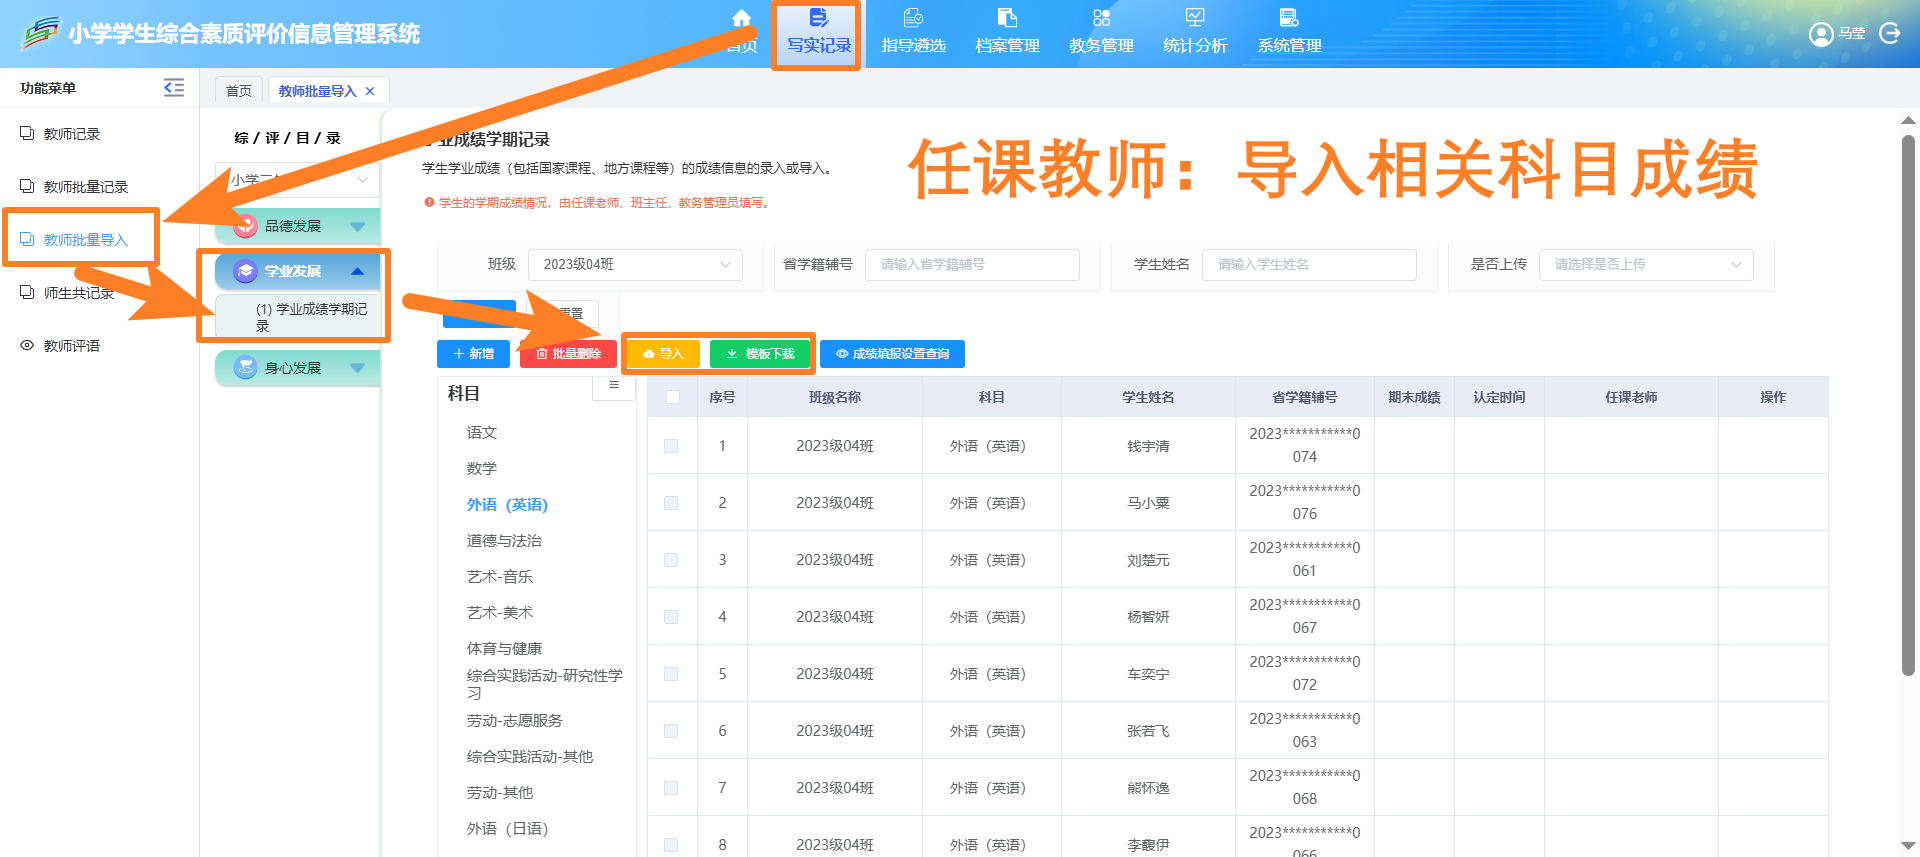
Task: Switch to the 首页 tab
Action: point(239,91)
